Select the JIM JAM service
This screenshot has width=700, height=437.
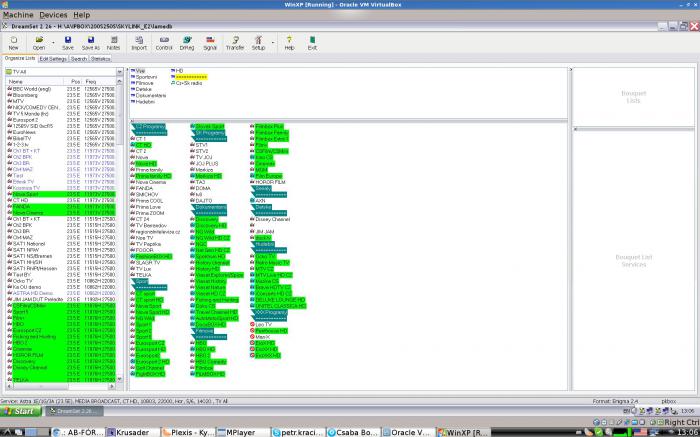(x=262, y=232)
